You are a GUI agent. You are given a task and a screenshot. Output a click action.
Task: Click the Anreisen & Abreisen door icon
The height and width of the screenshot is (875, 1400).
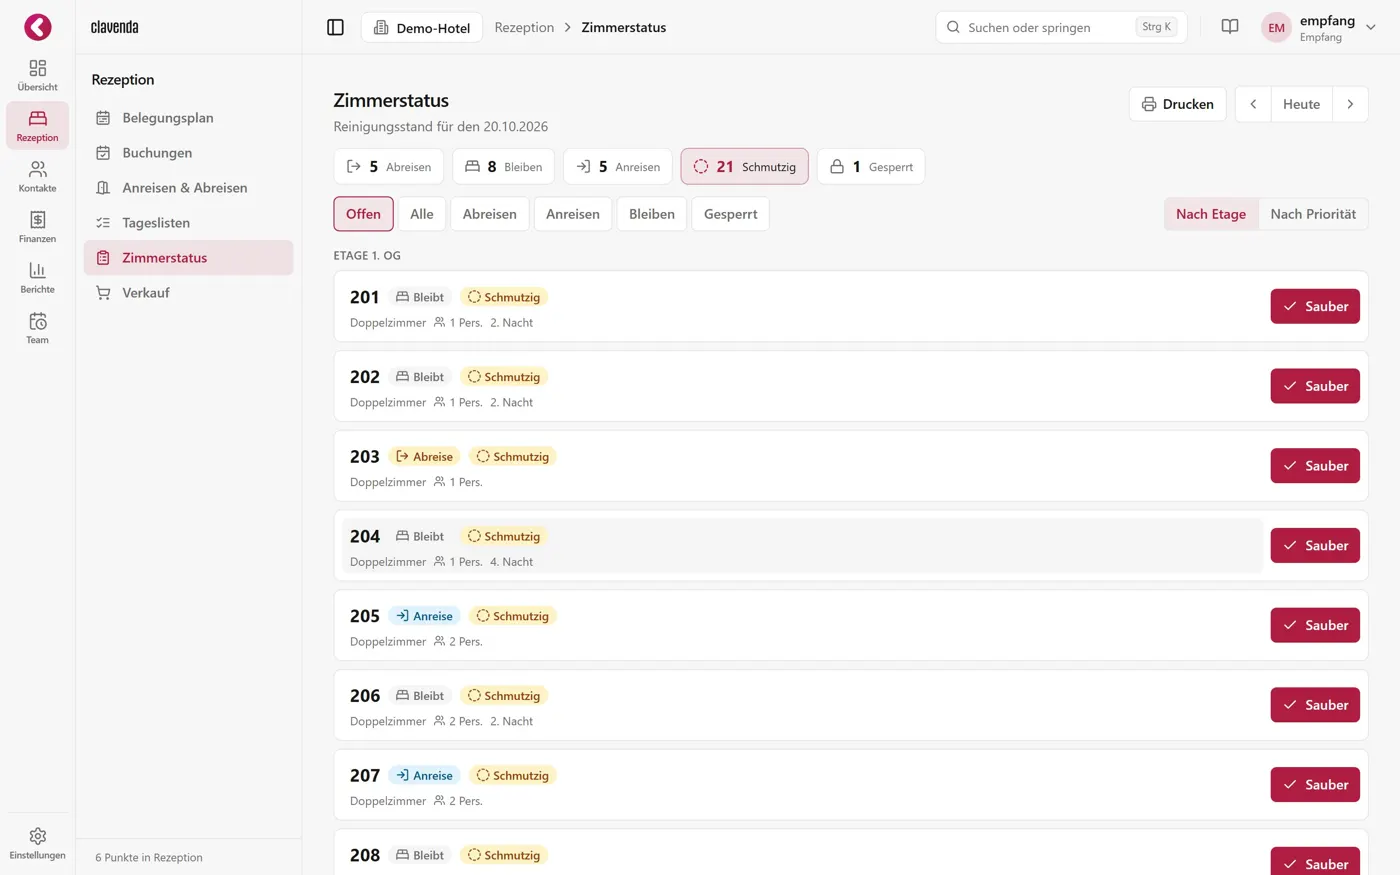point(103,188)
